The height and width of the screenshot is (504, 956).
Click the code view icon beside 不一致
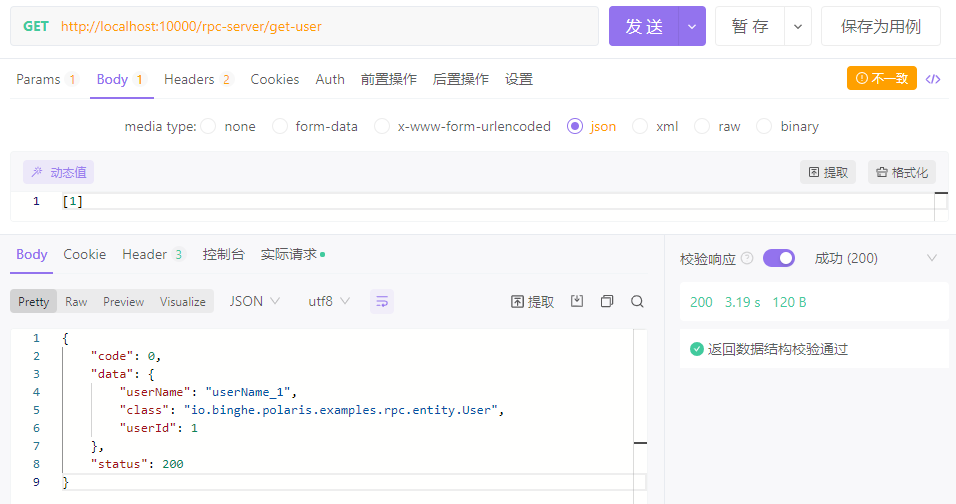933,79
